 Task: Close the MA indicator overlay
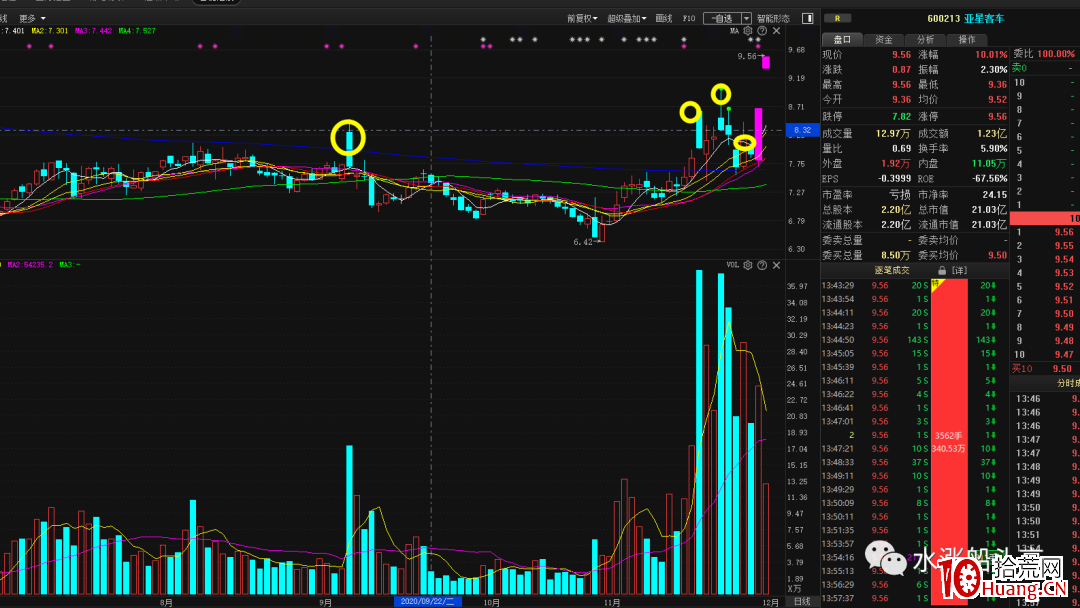point(776,31)
